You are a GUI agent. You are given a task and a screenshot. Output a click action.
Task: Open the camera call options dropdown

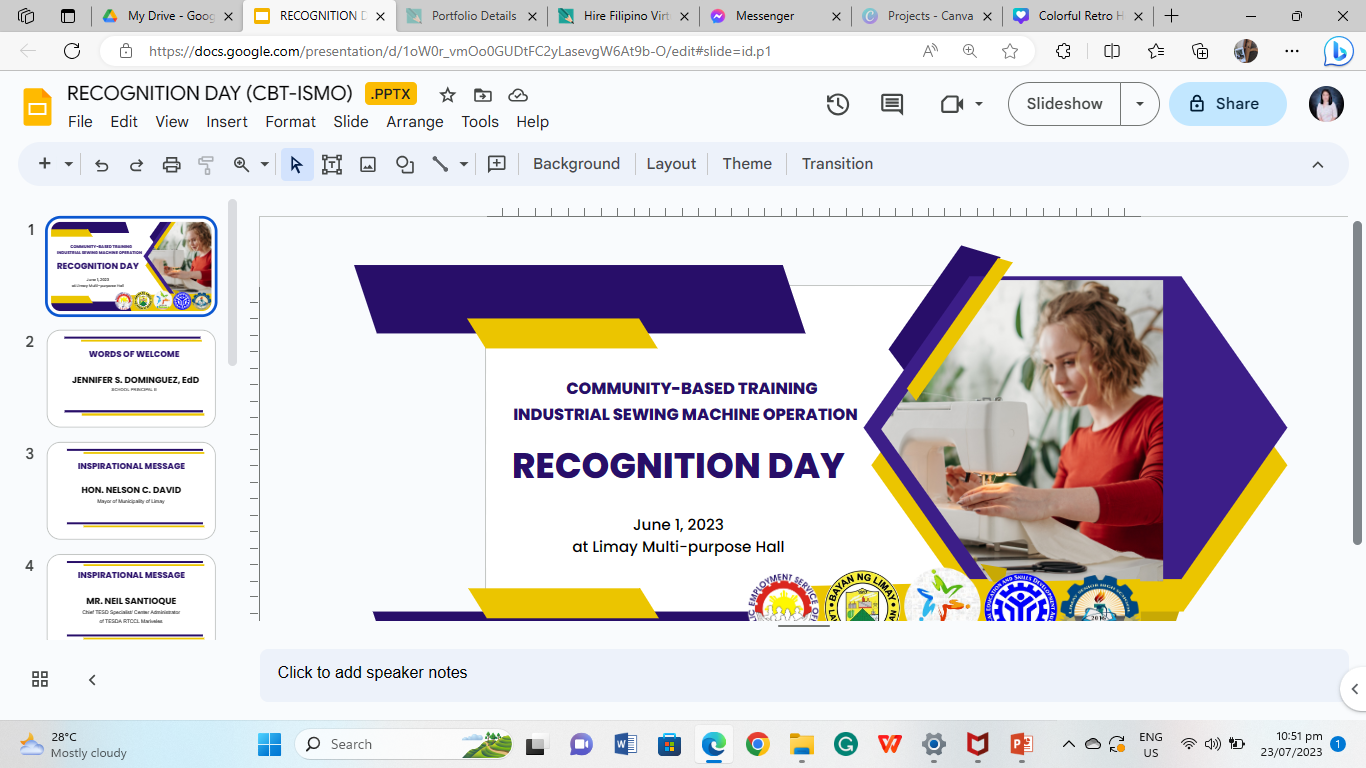(978, 104)
